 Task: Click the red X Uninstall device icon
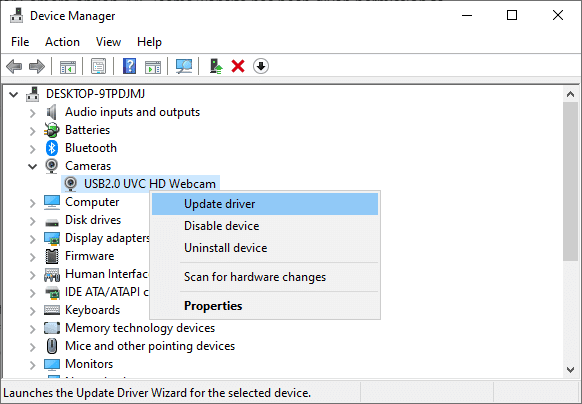[238, 66]
